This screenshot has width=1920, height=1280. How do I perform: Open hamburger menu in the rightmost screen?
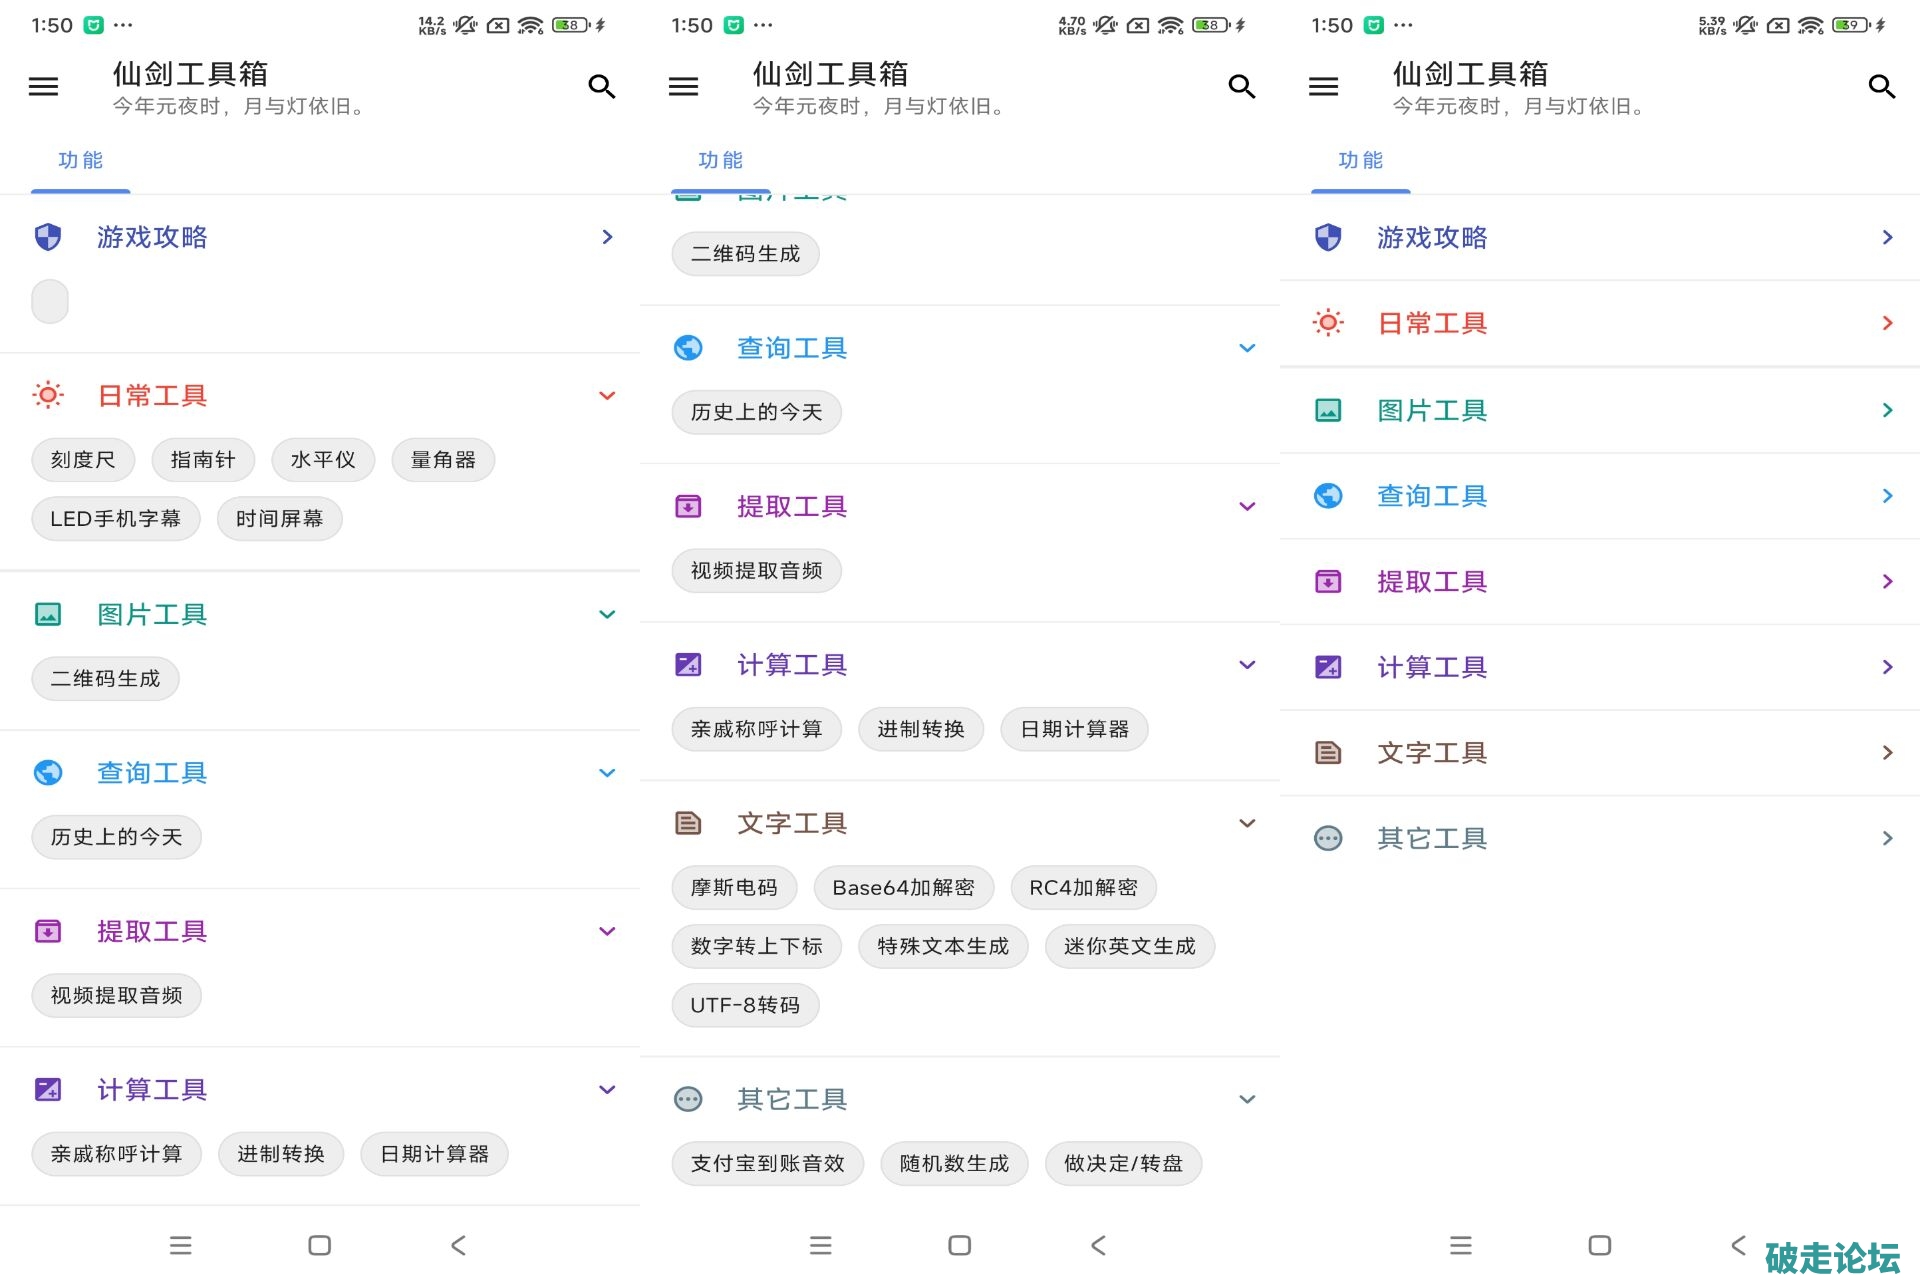pyautogui.click(x=1323, y=87)
